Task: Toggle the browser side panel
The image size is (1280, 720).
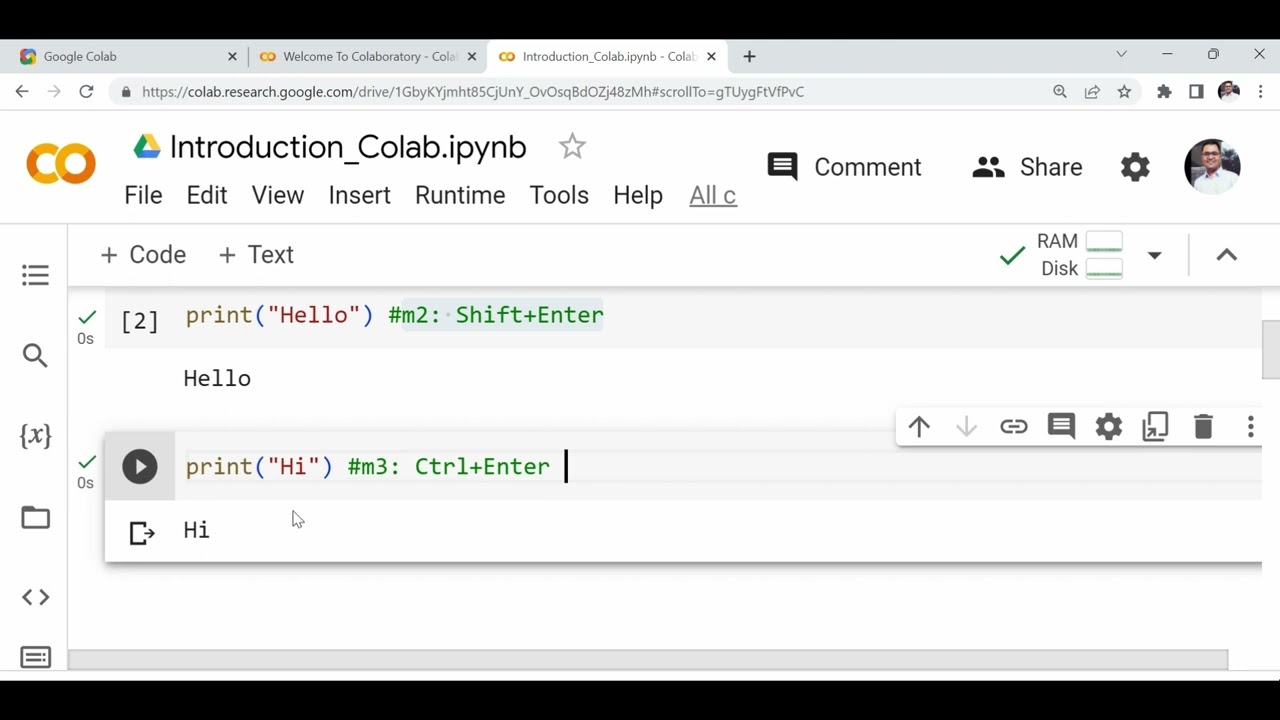Action: pyautogui.click(x=1196, y=92)
